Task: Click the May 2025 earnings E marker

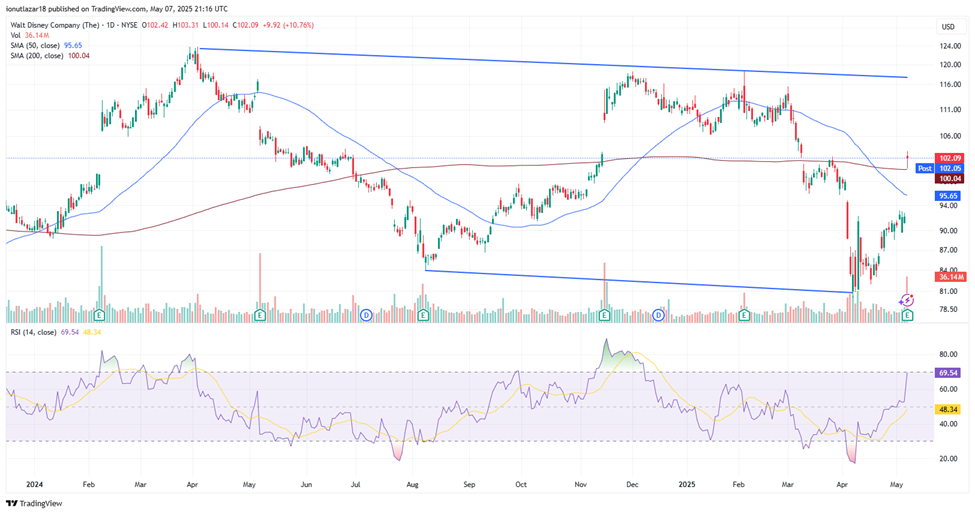Action: 907,315
